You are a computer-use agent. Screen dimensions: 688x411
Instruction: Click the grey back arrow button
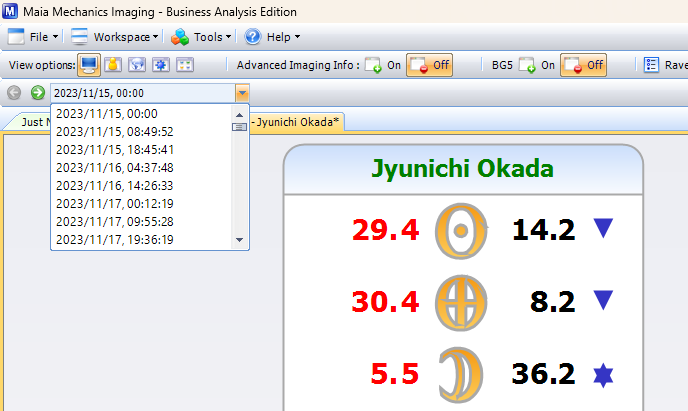pos(14,93)
